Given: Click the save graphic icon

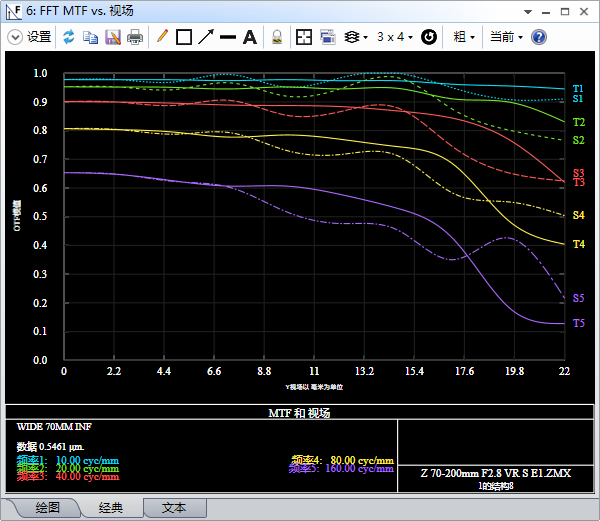Looking at the screenshot, I should point(112,37).
